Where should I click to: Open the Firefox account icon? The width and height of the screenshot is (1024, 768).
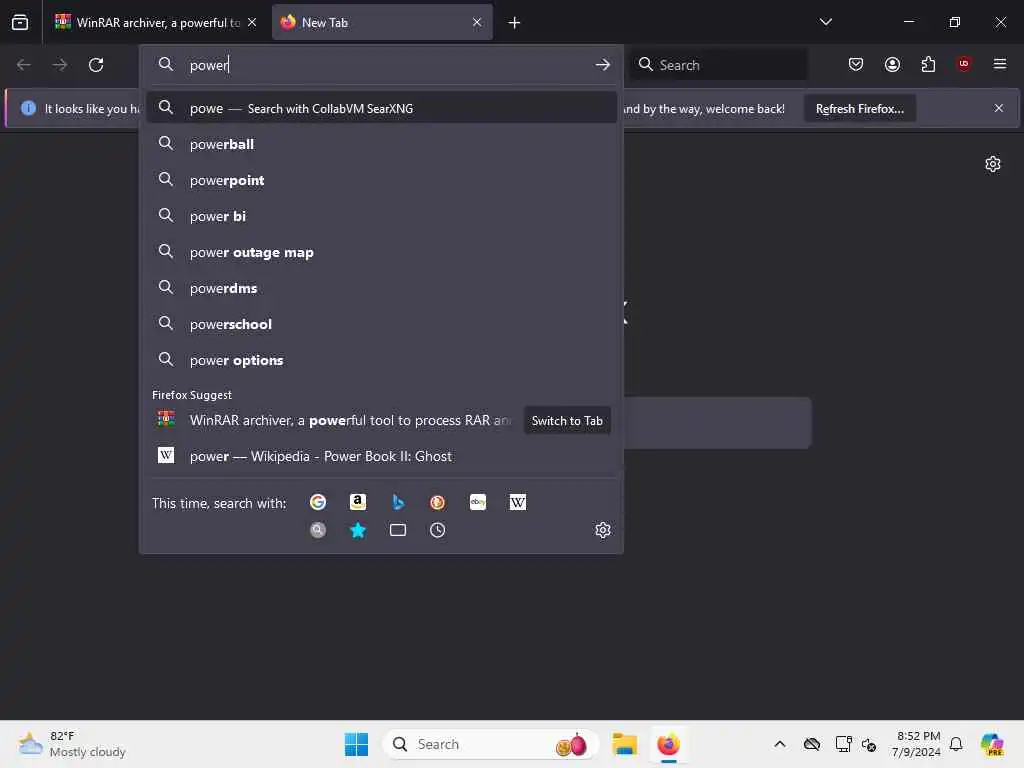click(x=892, y=64)
